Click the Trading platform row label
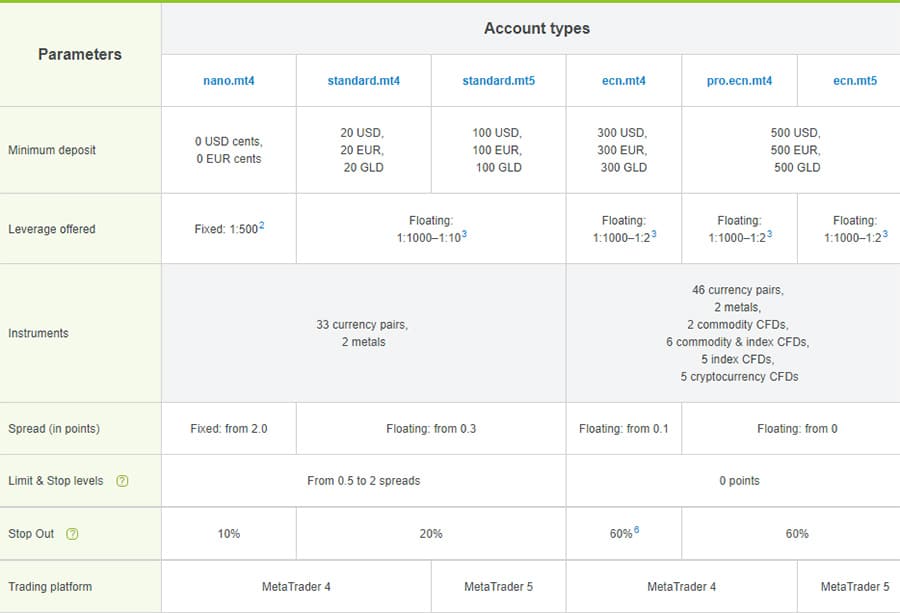This screenshot has height=613, width=900. pyautogui.click(x=50, y=587)
